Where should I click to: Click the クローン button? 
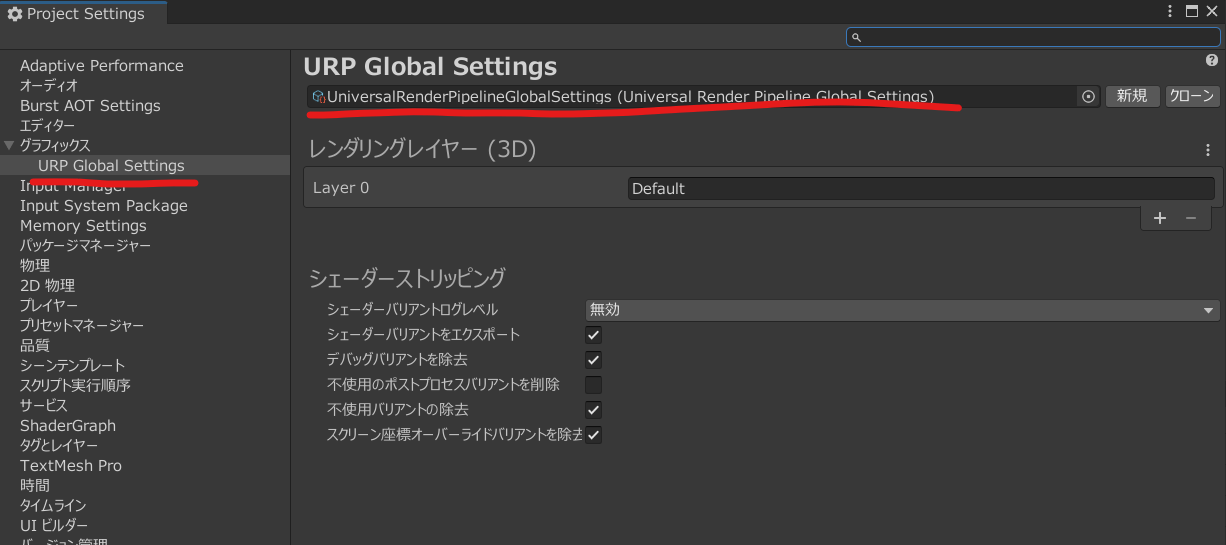point(1192,97)
